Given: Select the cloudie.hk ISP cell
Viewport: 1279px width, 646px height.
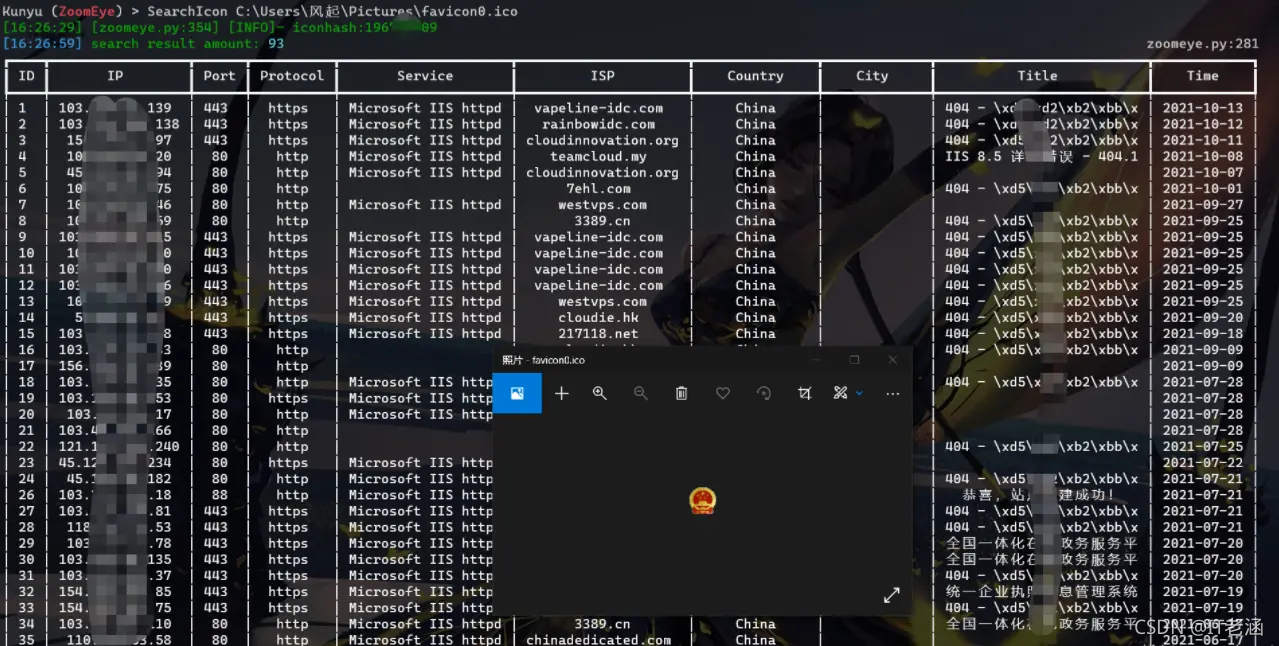Looking at the screenshot, I should (598, 318).
